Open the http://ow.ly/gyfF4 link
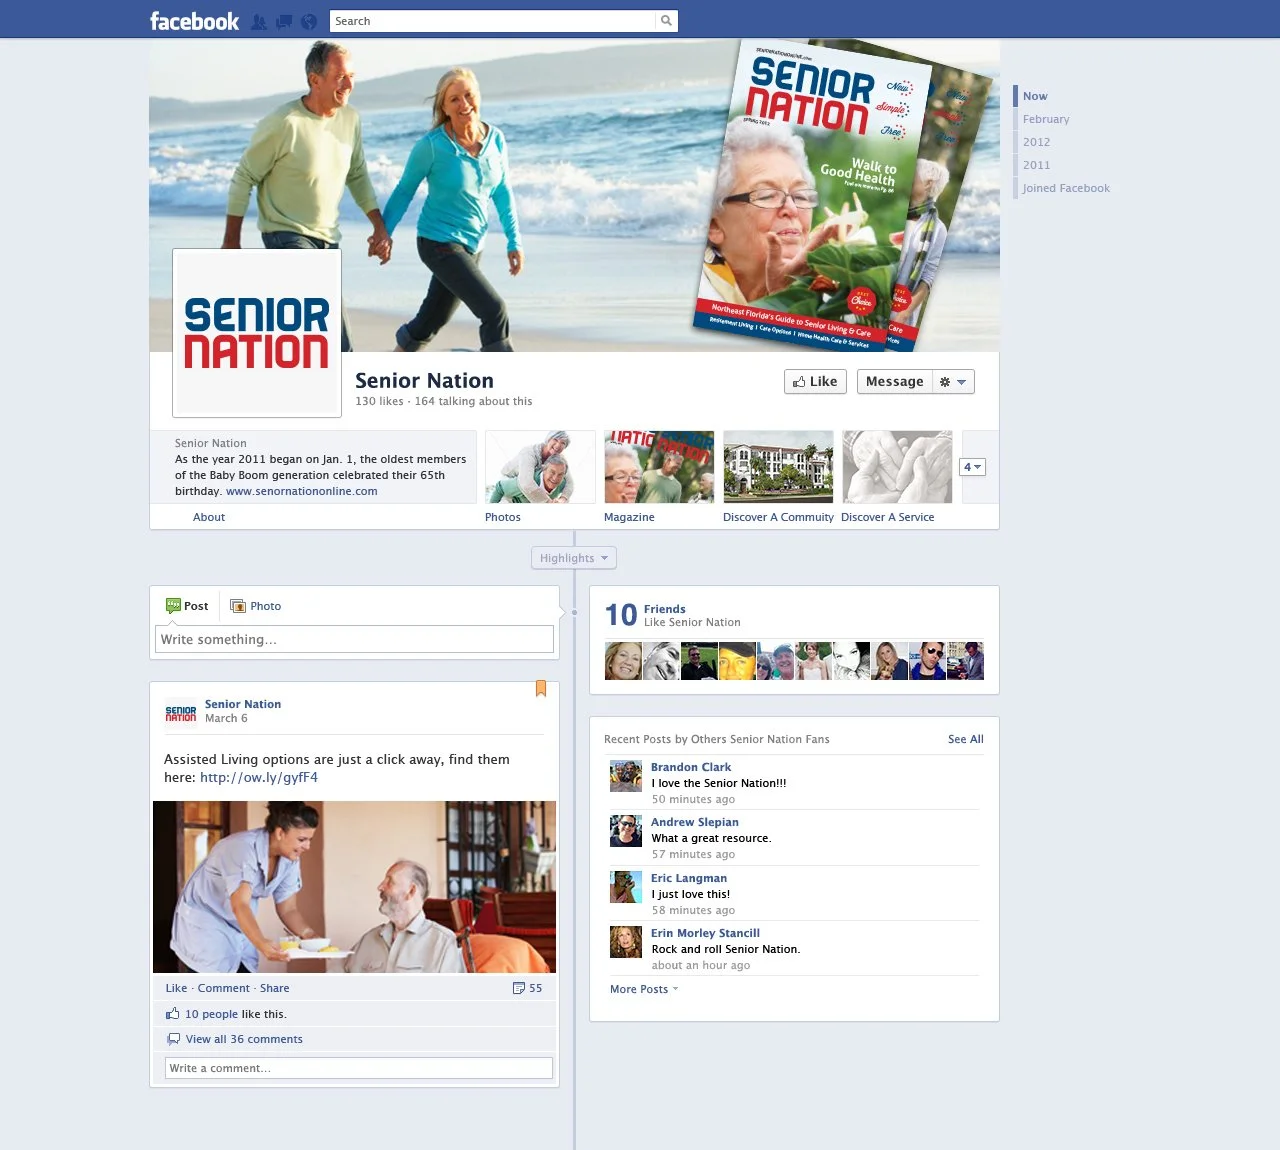The width and height of the screenshot is (1280, 1150). click(x=259, y=777)
